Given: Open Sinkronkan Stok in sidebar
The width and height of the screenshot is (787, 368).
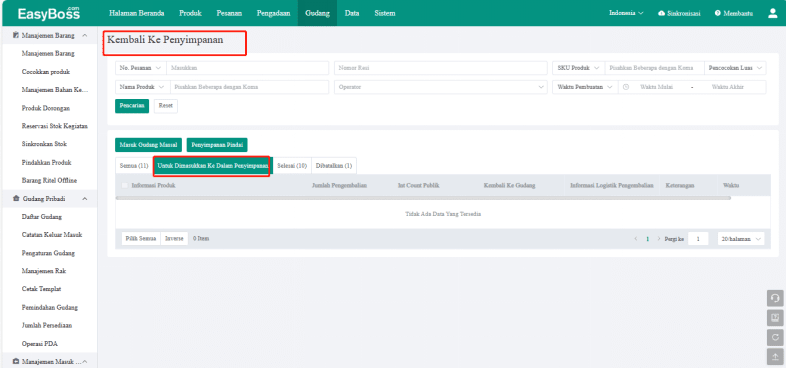Looking at the screenshot, I should [44, 144].
